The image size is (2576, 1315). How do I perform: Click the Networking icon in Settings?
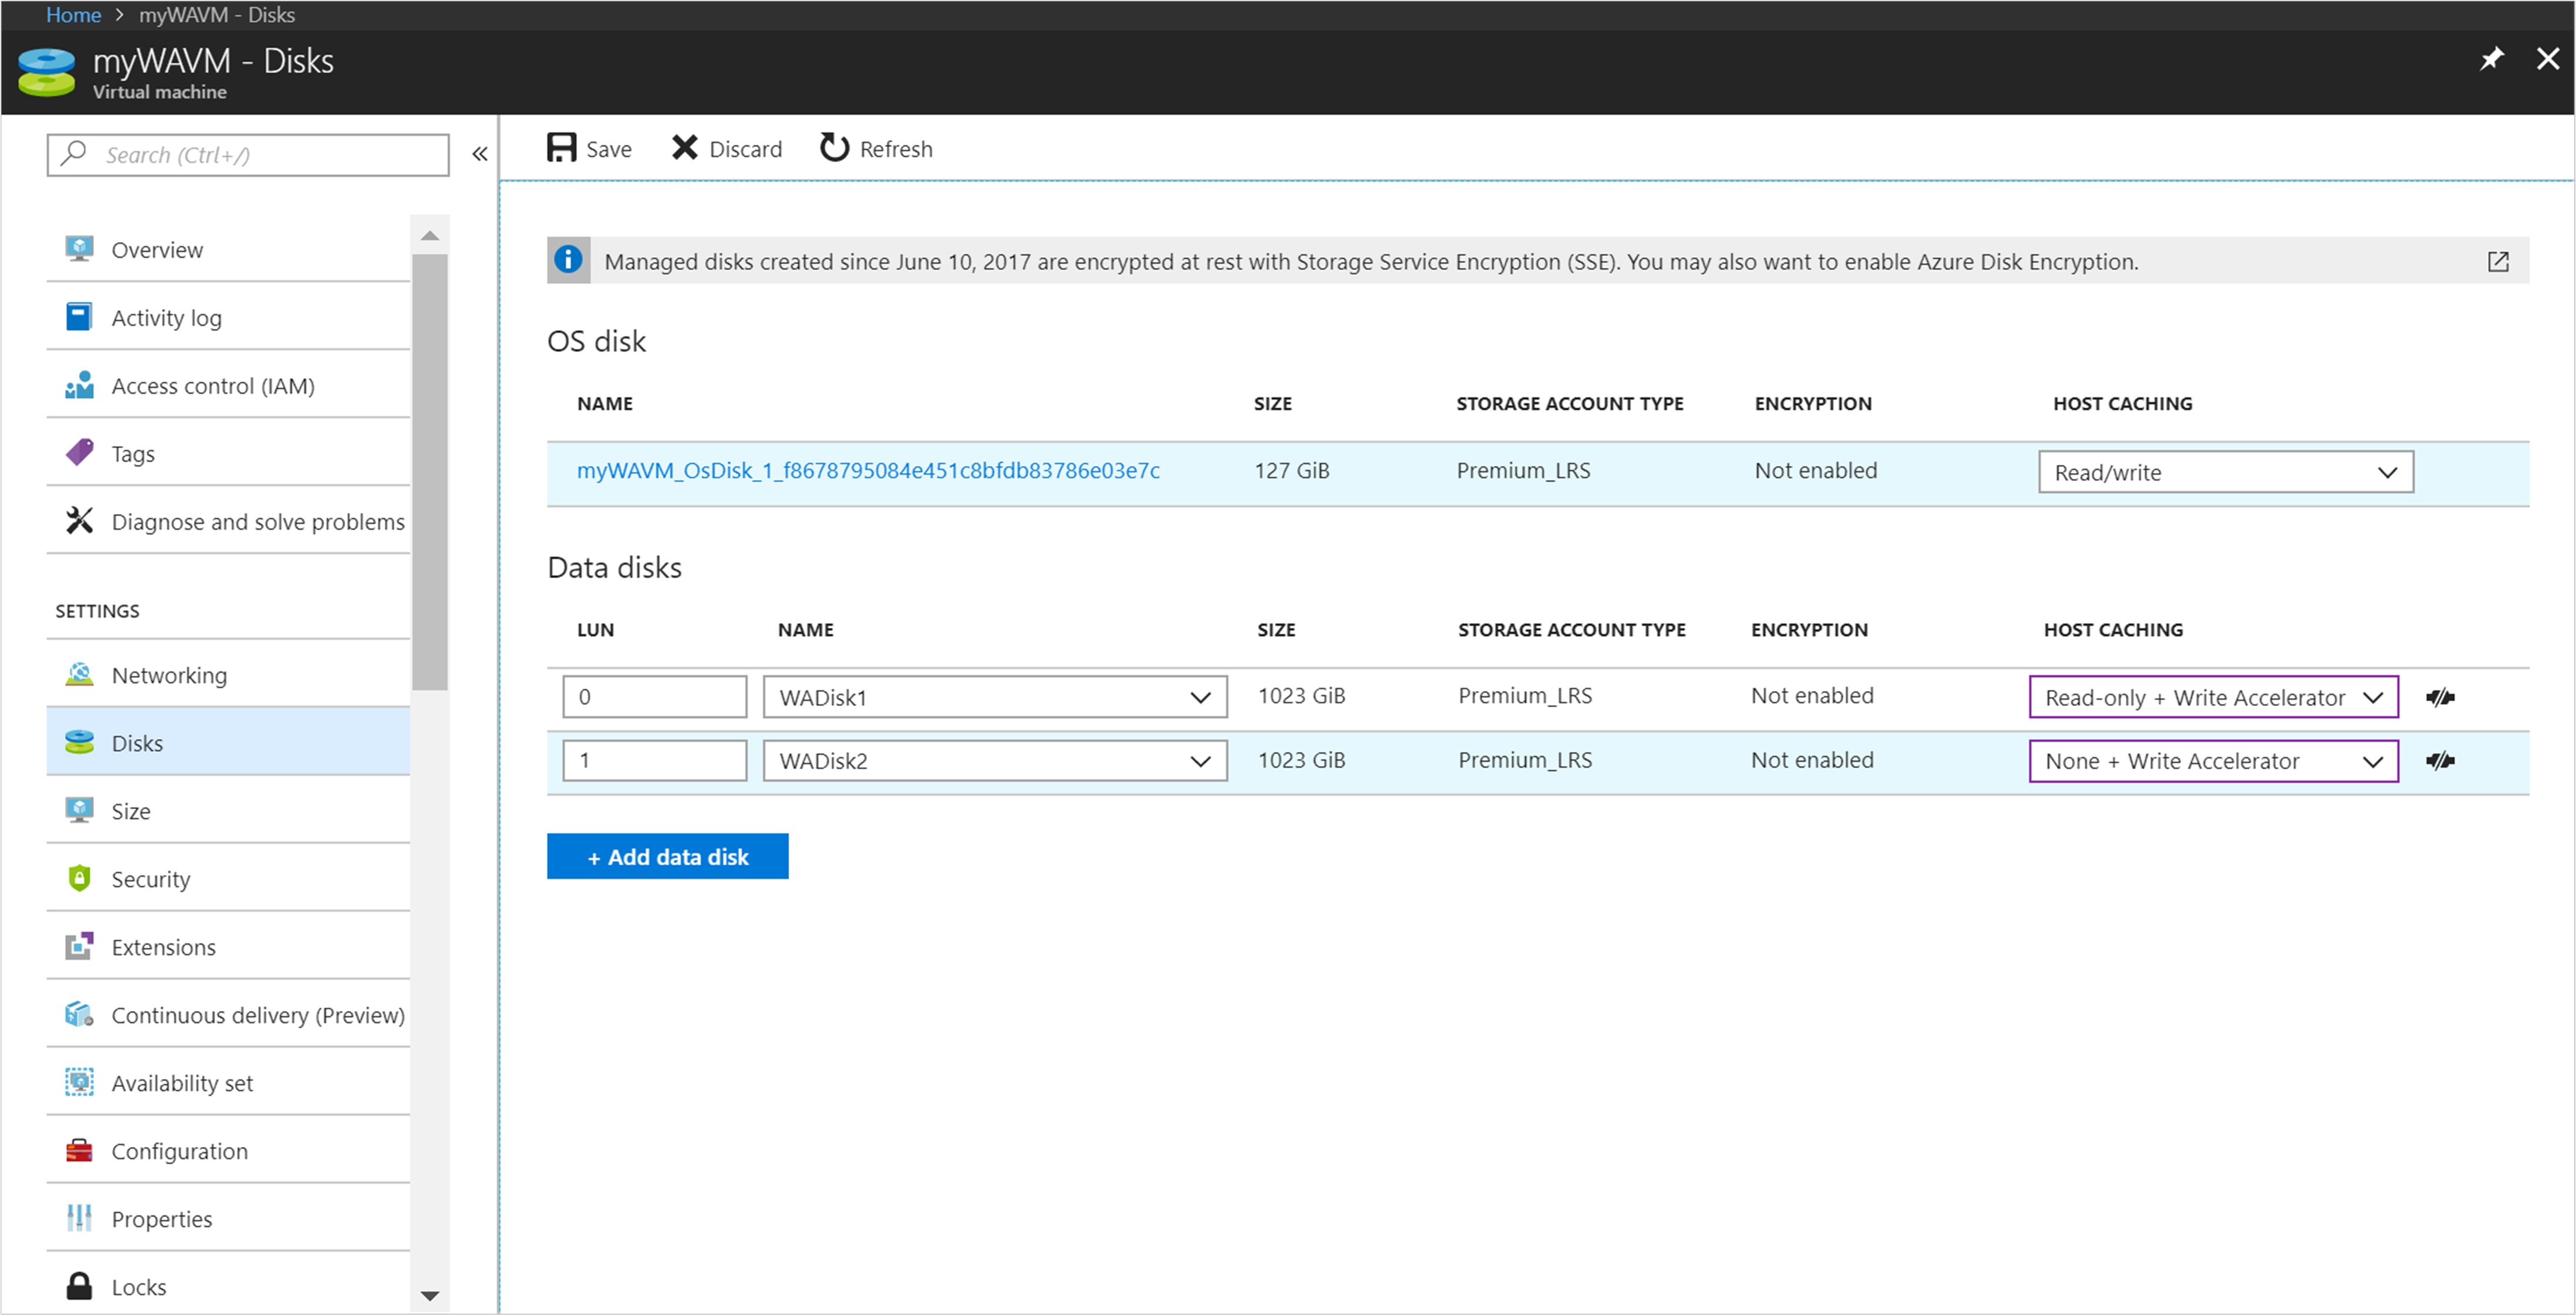pyautogui.click(x=79, y=674)
